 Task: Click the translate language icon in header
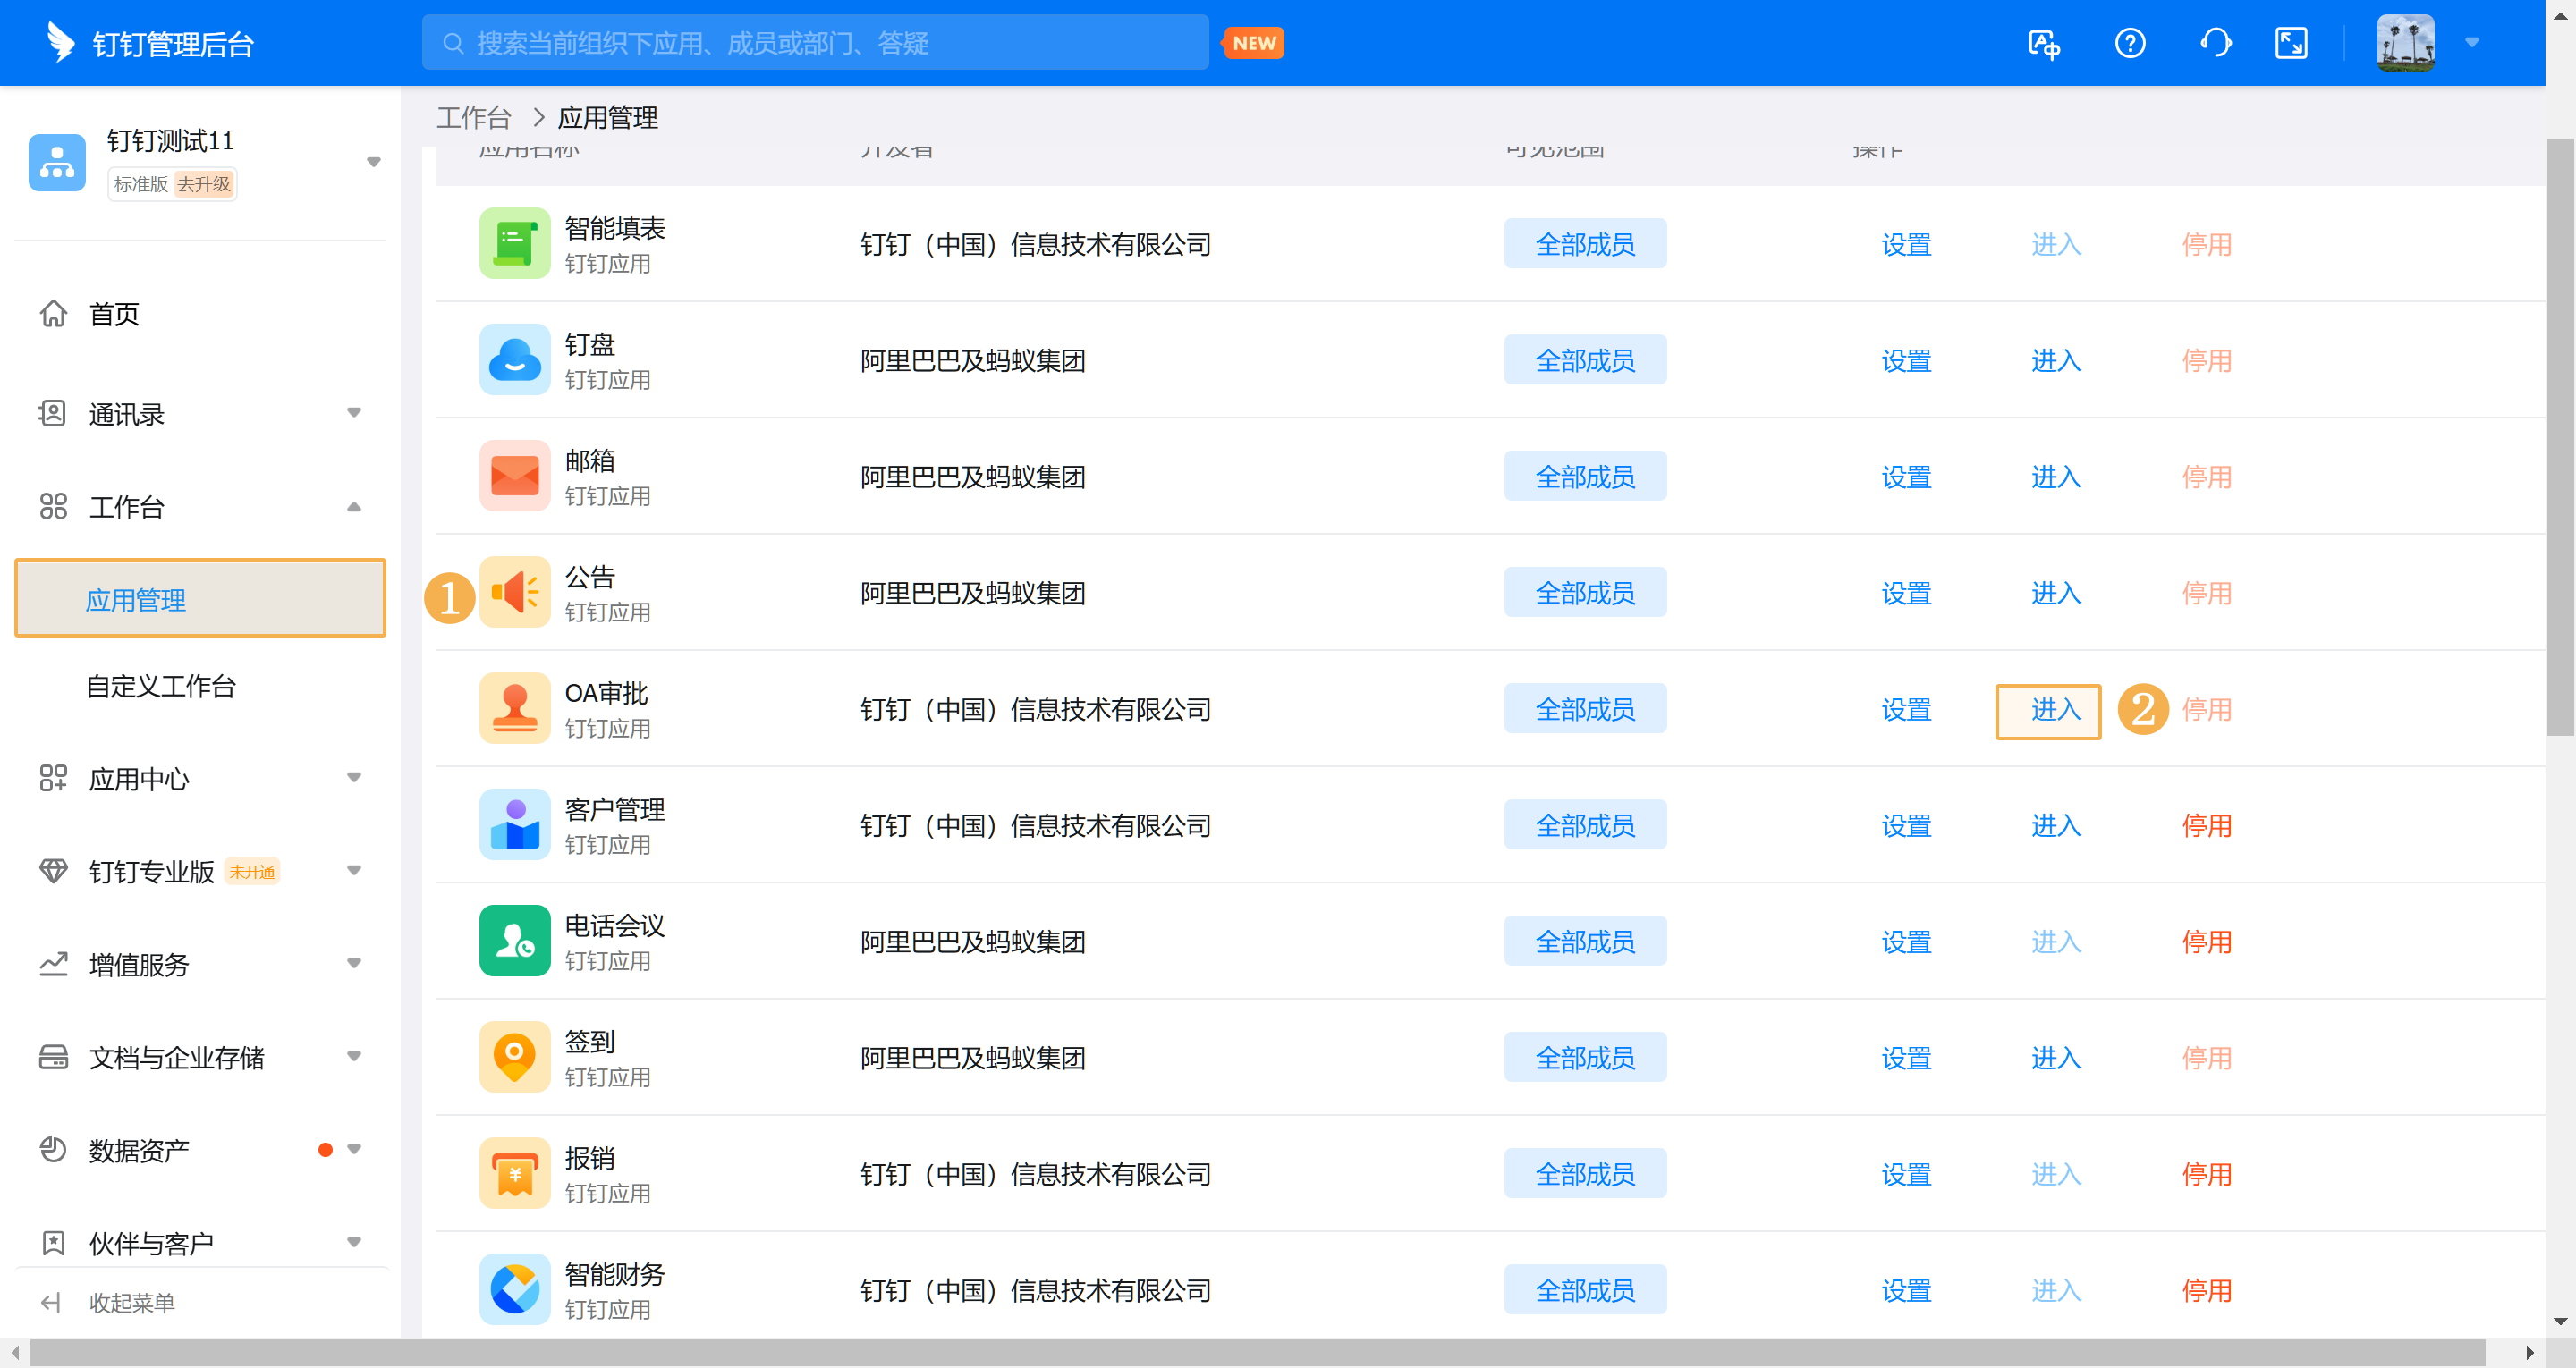point(2043,44)
